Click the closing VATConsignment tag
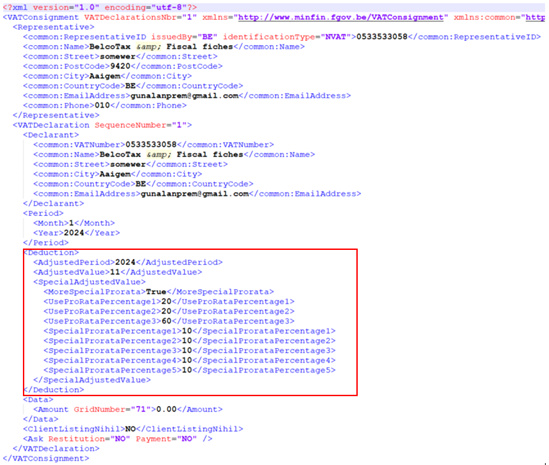549x465 pixels. tap(46, 458)
